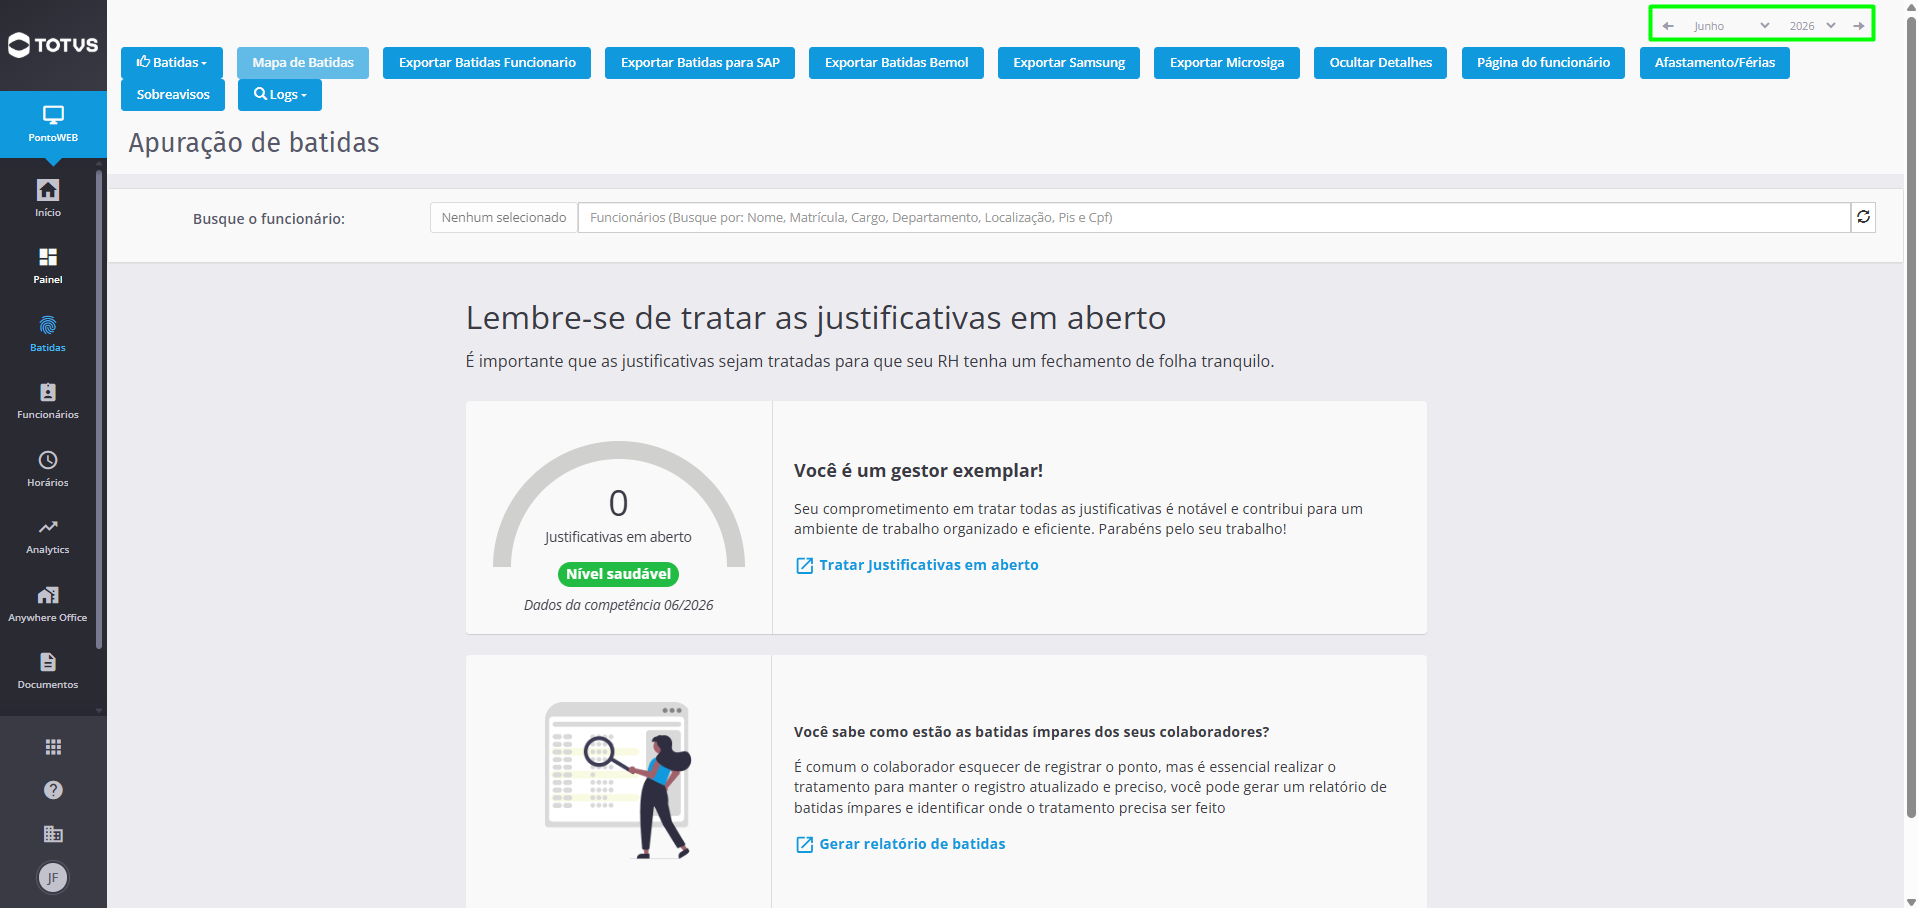Focus the Funcionários search input
The image size is (1918, 908).
coord(1214,217)
